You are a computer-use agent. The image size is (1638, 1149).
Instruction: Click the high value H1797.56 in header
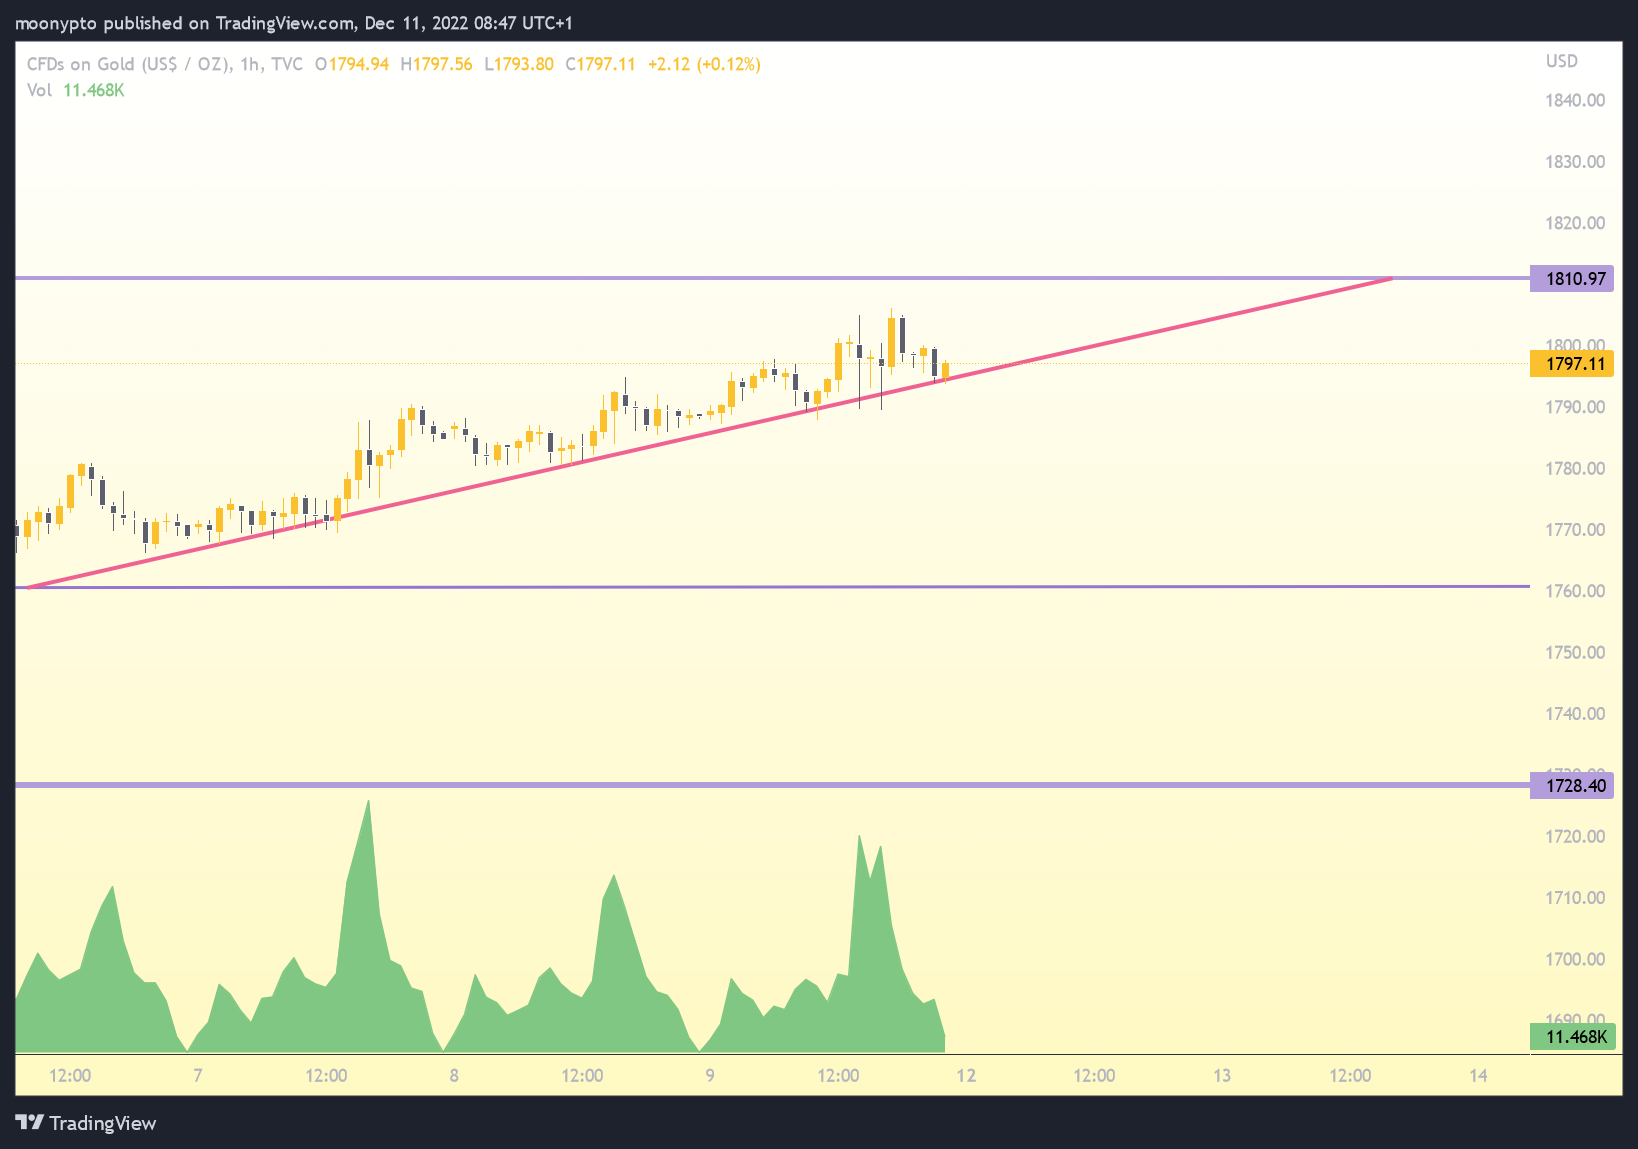pos(436,64)
